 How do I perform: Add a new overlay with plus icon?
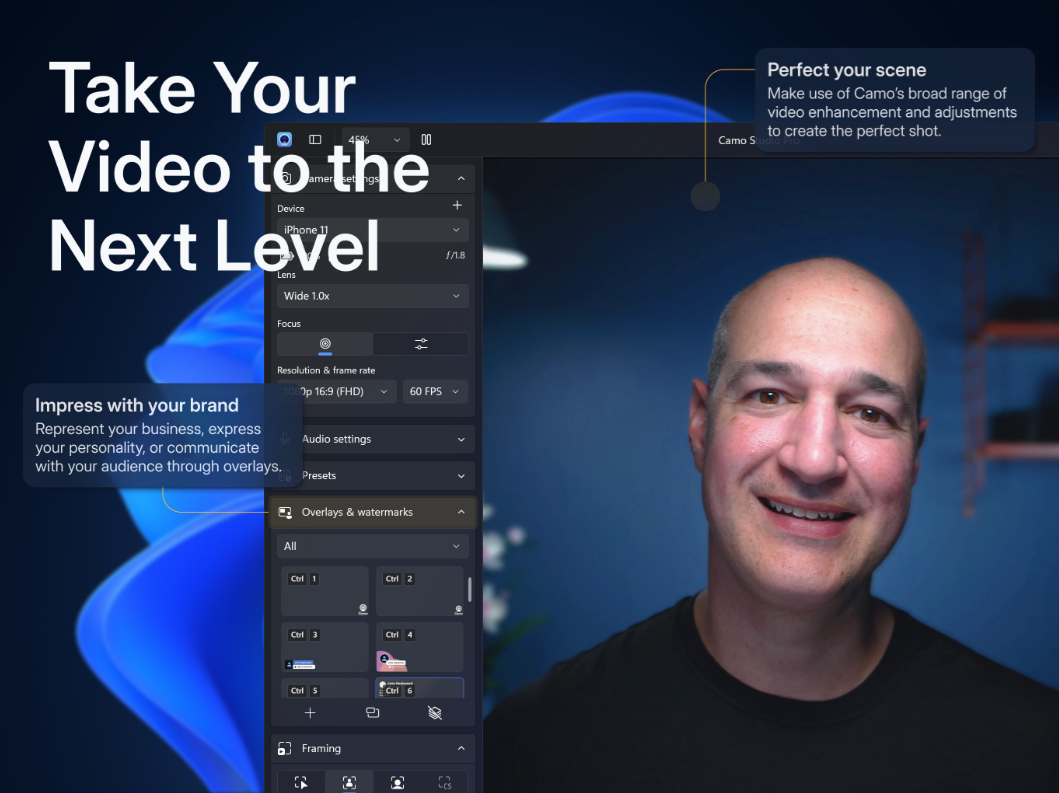pos(310,713)
